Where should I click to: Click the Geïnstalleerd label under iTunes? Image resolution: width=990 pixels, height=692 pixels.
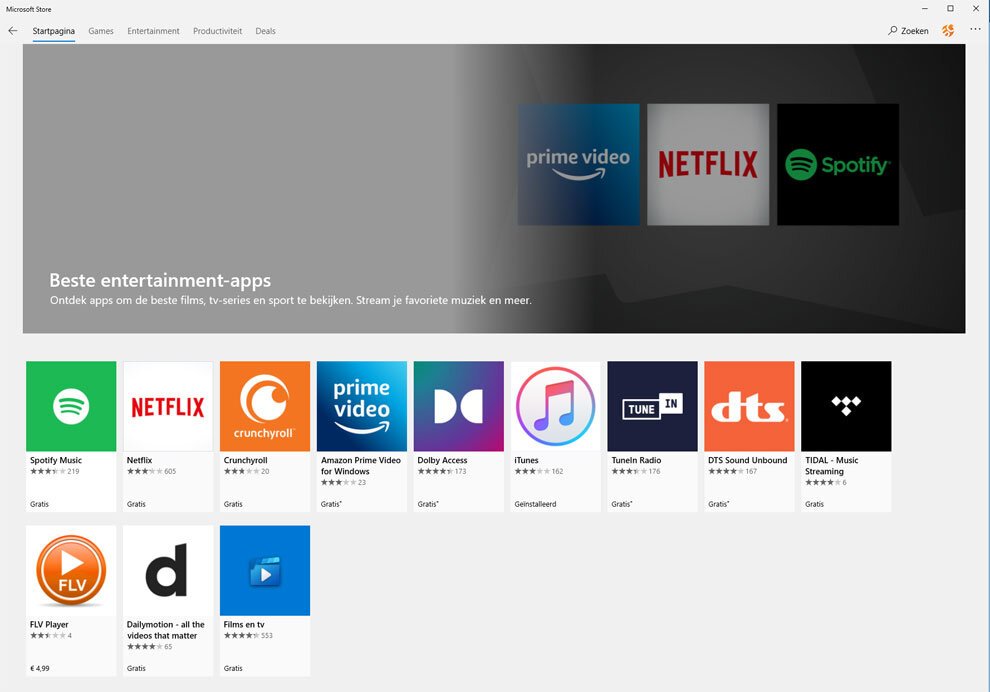535,504
